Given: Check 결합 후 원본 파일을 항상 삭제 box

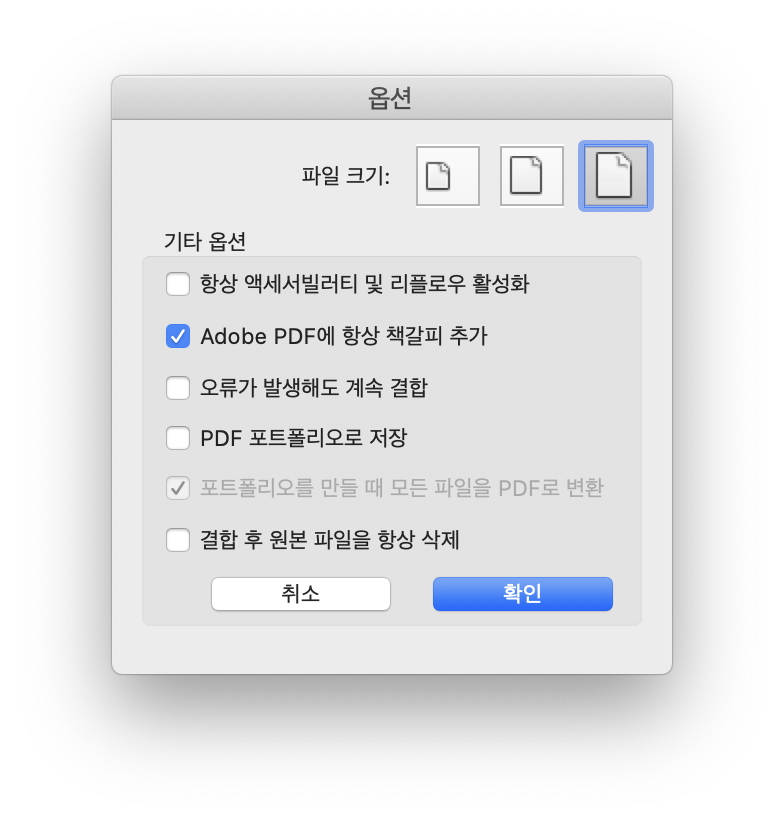Looking at the screenshot, I should coord(178,540).
